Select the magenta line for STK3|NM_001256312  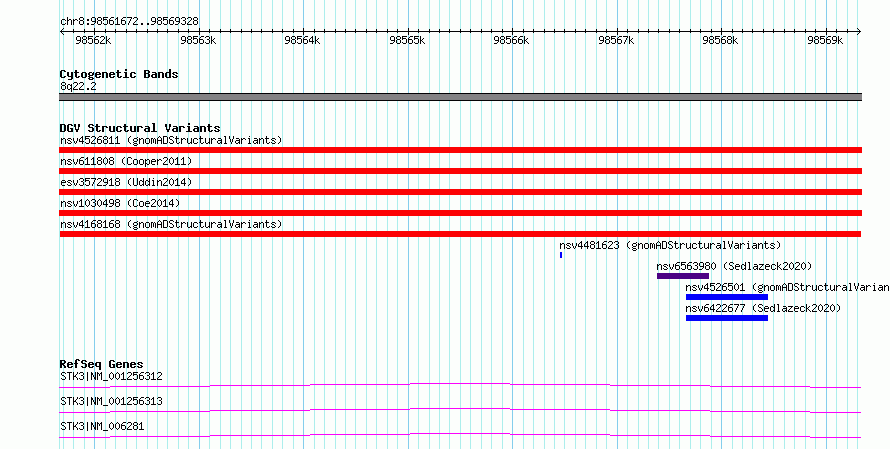click(460, 385)
